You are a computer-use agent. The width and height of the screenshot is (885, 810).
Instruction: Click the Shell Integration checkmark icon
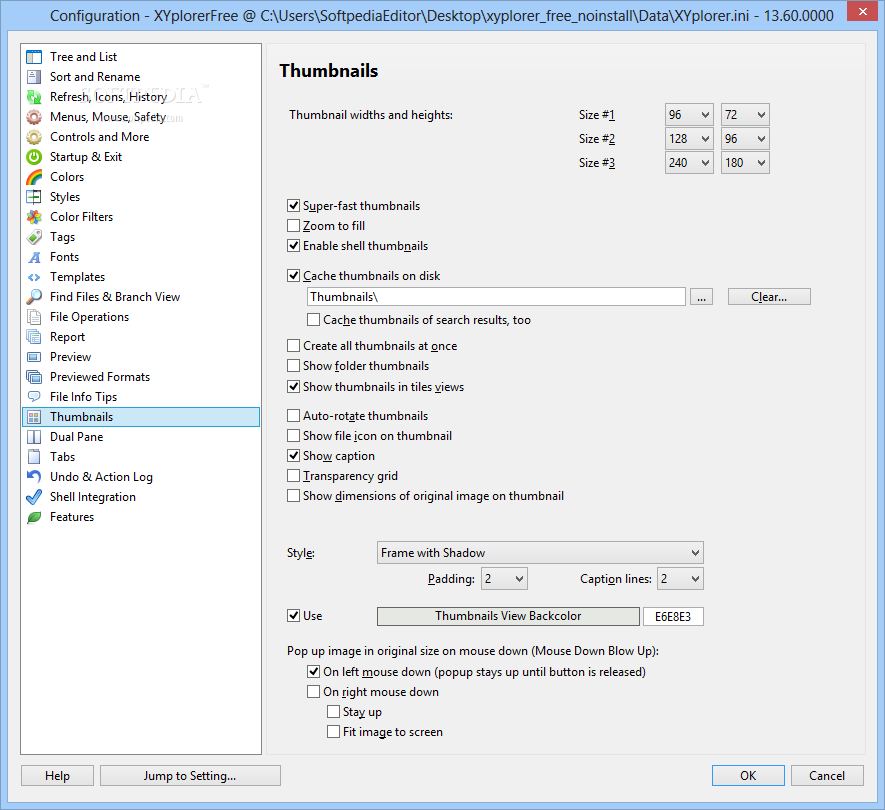34,497
